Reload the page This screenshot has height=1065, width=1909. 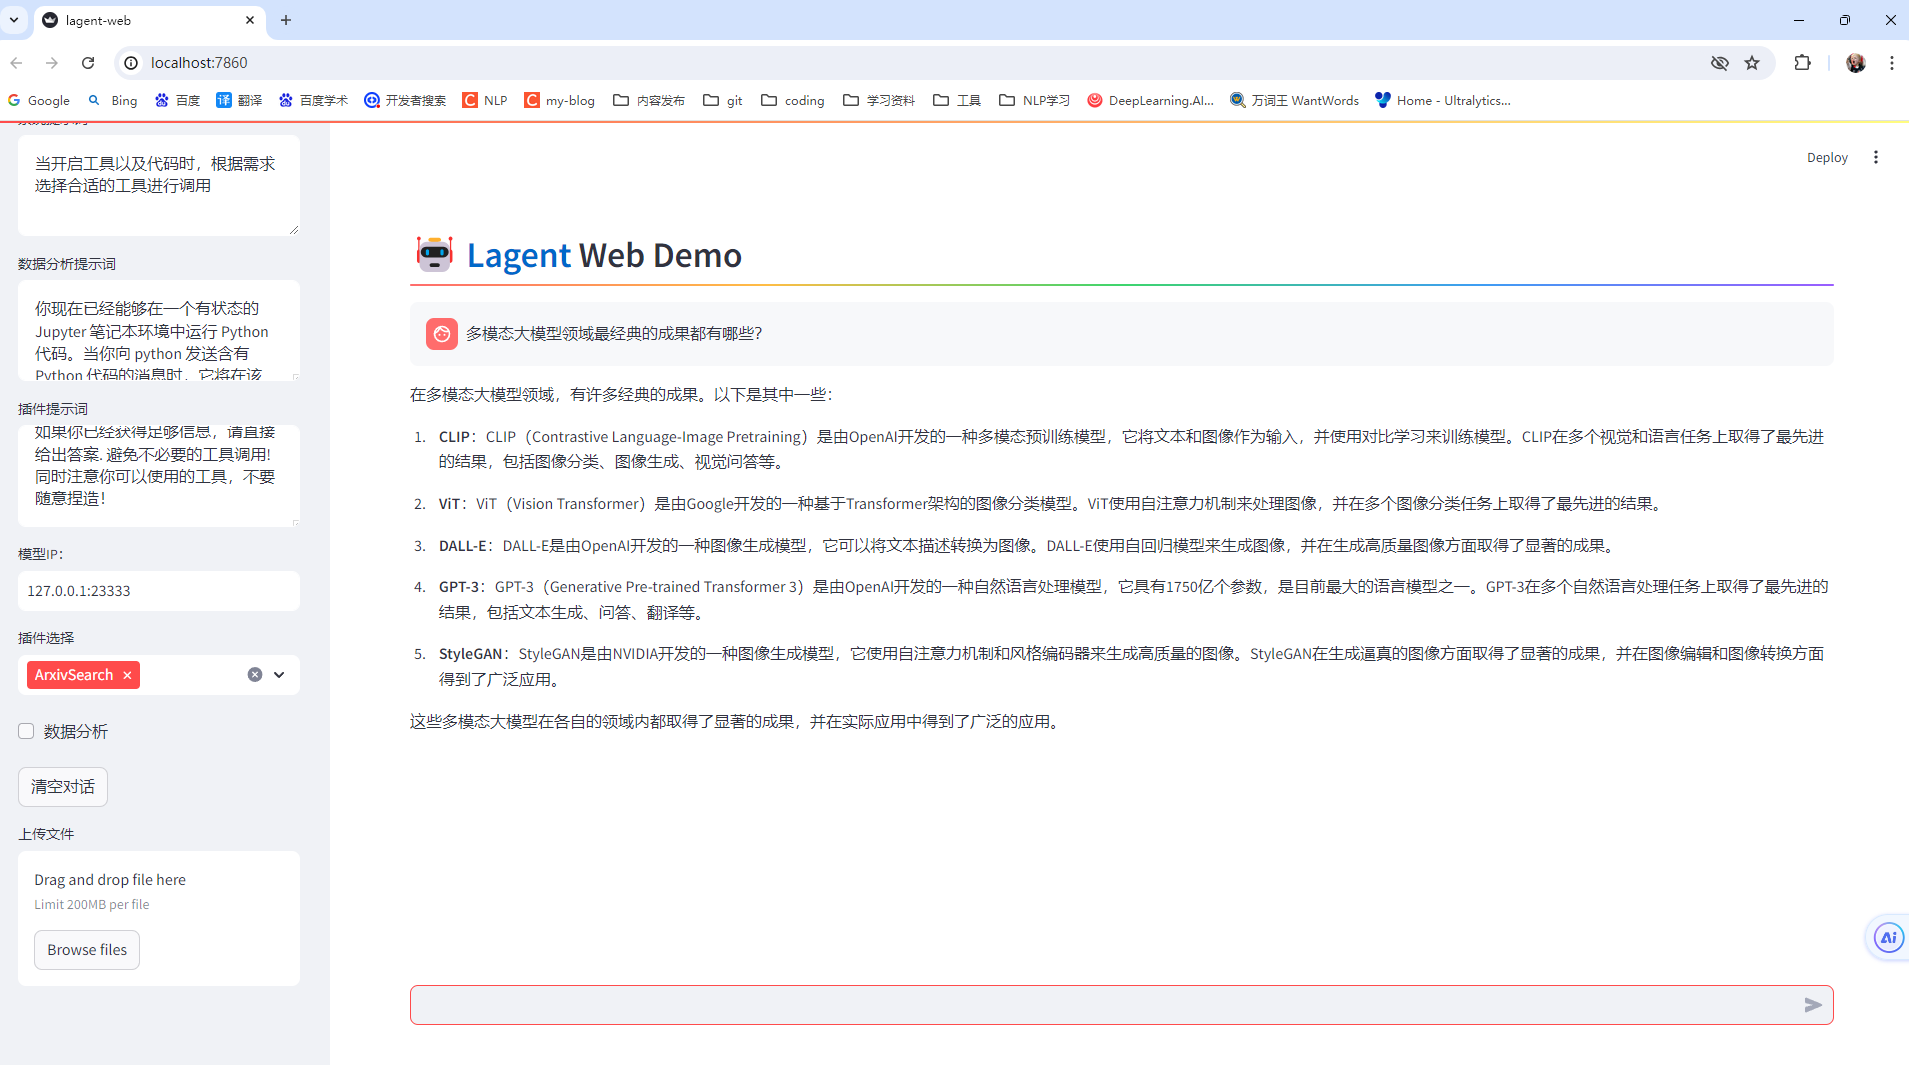pyautogui.click(x=88, y=63)
